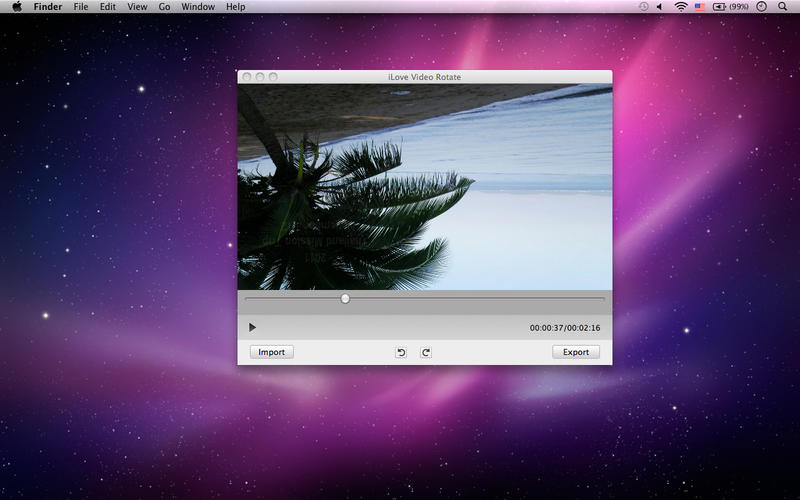Open the File menu

81,7
